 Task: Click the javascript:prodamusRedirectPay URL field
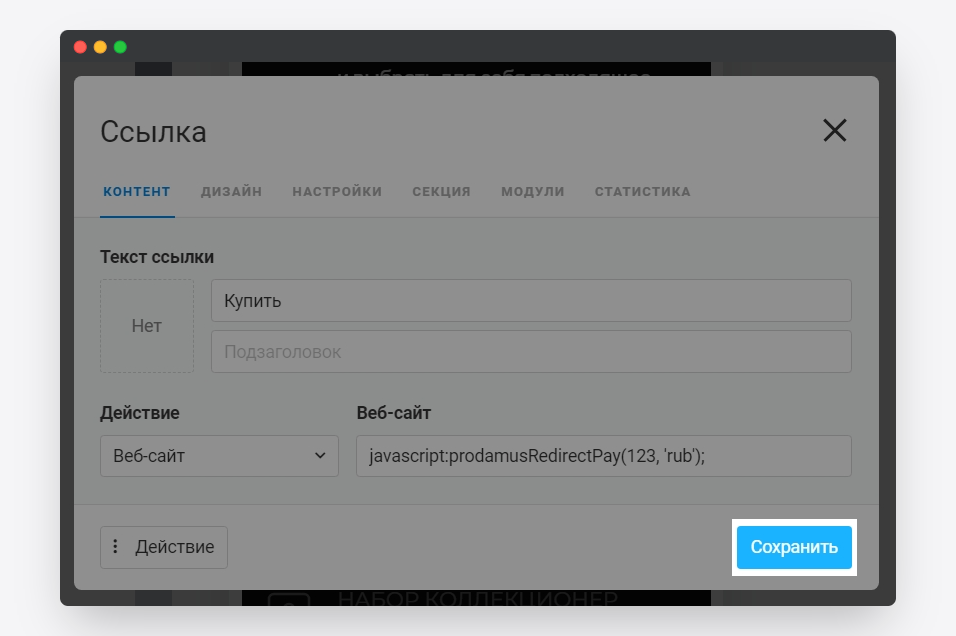[x=603, y=456]
